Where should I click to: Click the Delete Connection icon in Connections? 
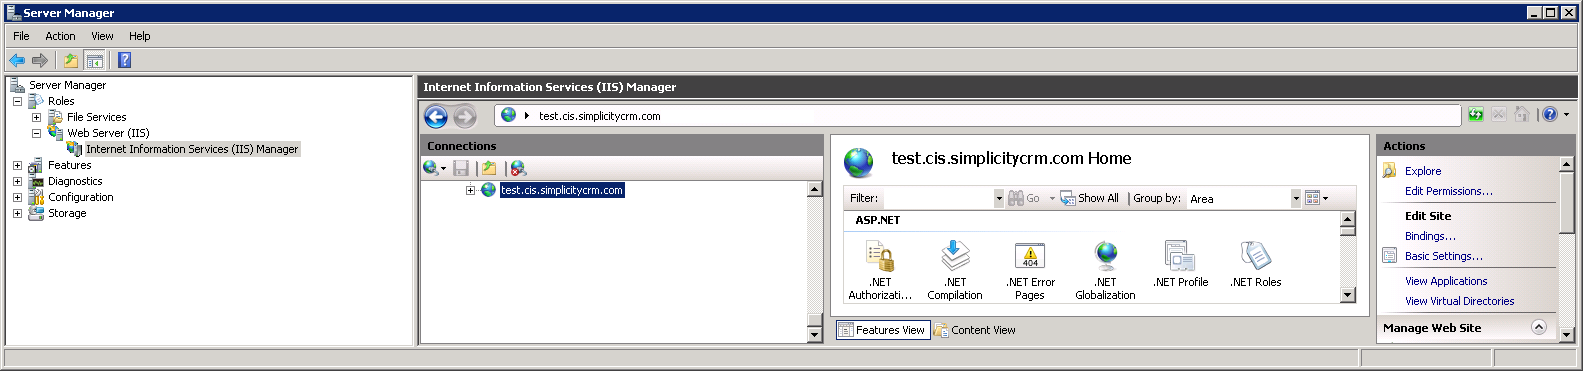pyautogui.click(x=518, y=168)
